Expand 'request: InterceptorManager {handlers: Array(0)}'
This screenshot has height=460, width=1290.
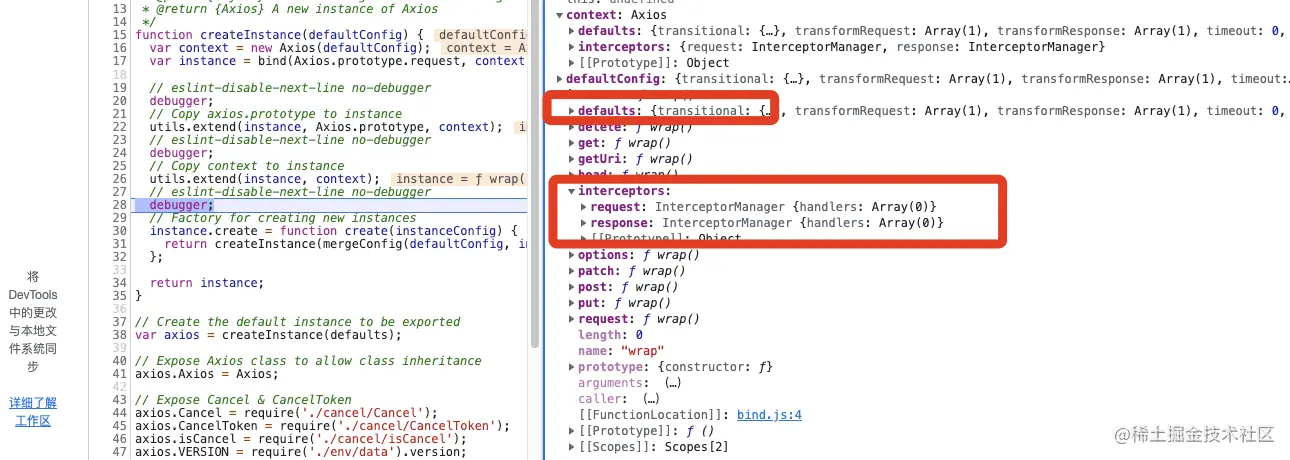click(x=584, y=207)
